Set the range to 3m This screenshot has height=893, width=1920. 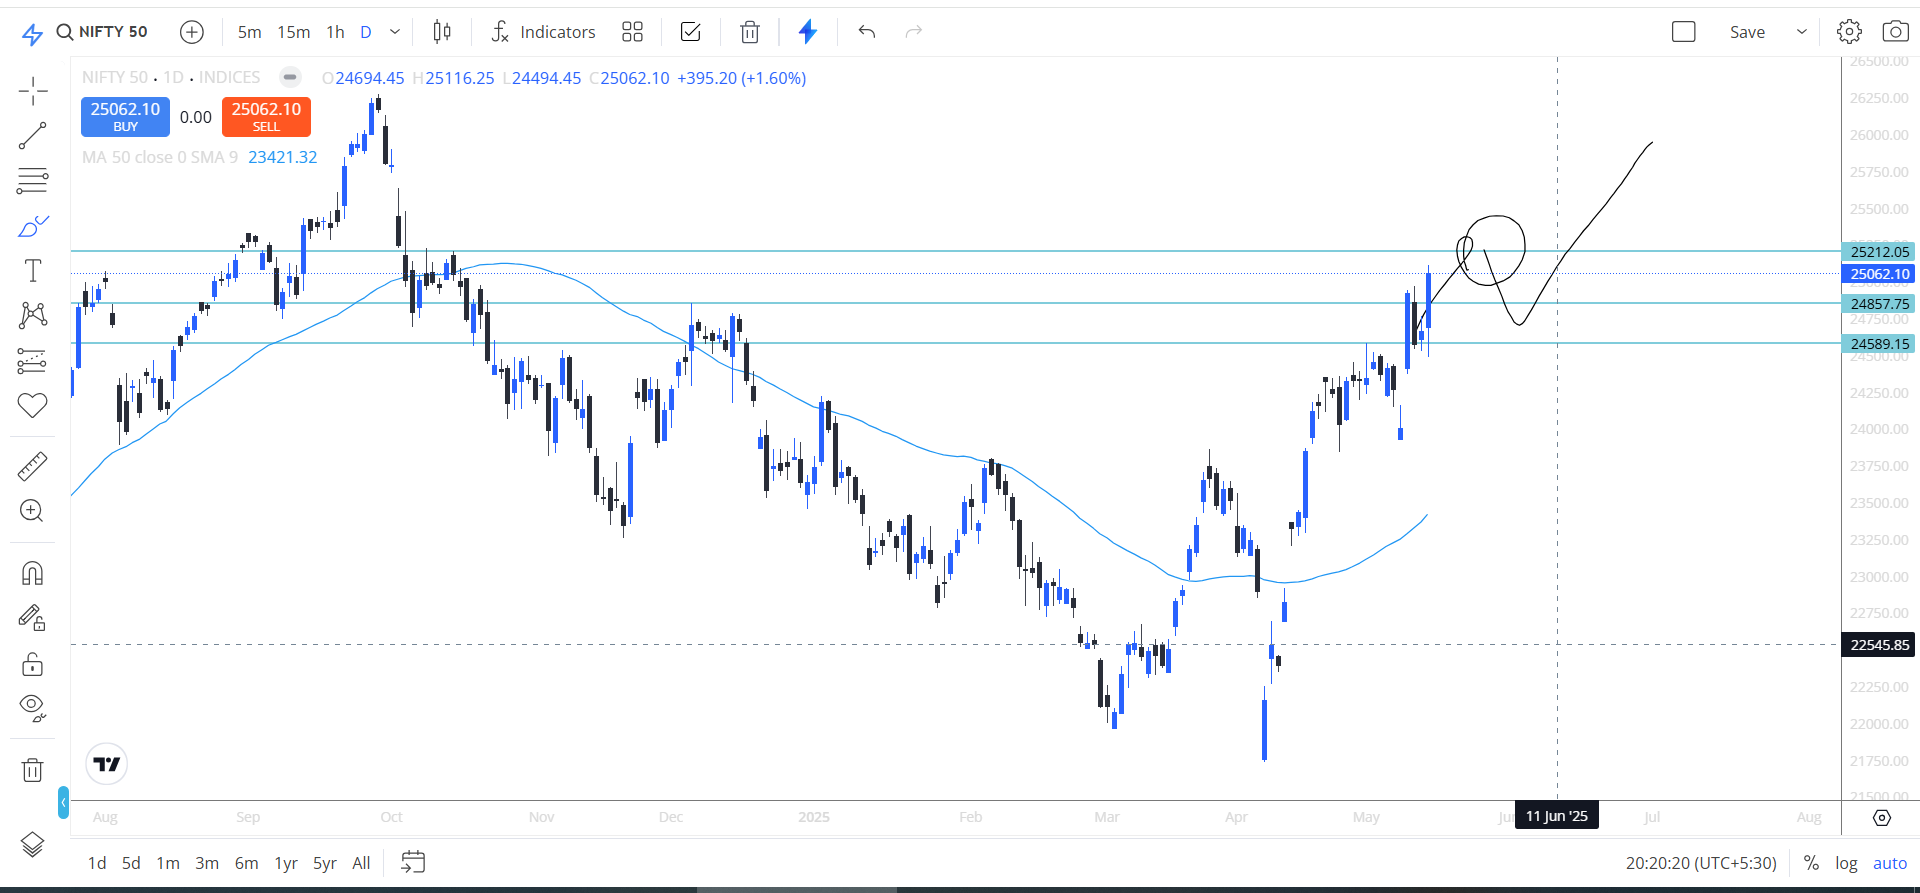[x=207, y=863]
